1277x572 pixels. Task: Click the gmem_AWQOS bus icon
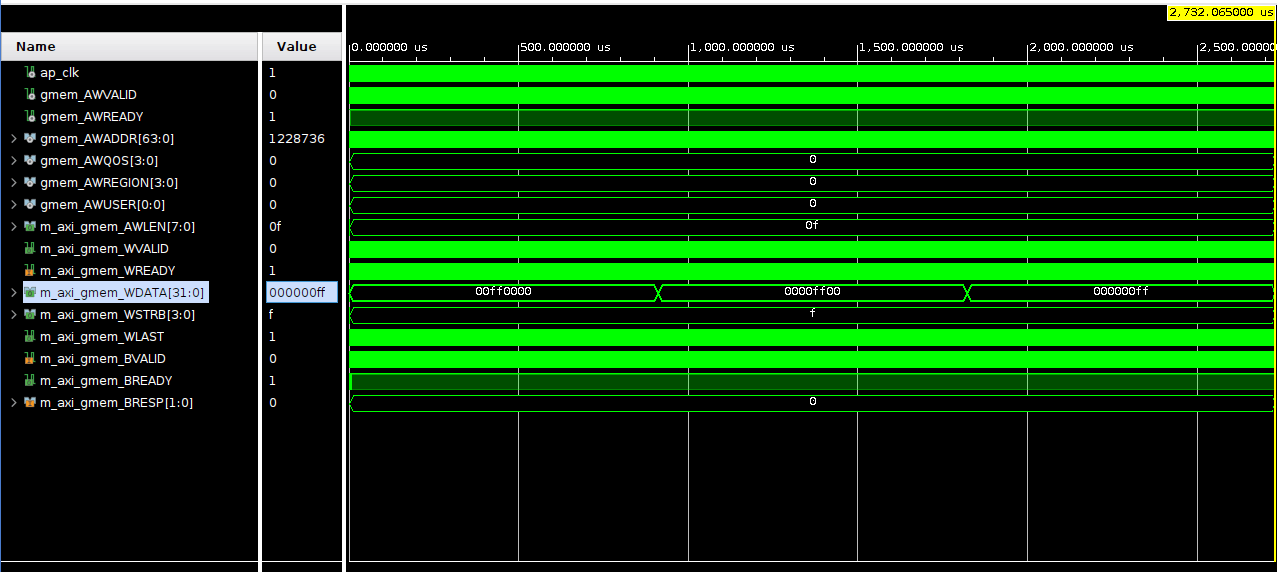(30, 161)
